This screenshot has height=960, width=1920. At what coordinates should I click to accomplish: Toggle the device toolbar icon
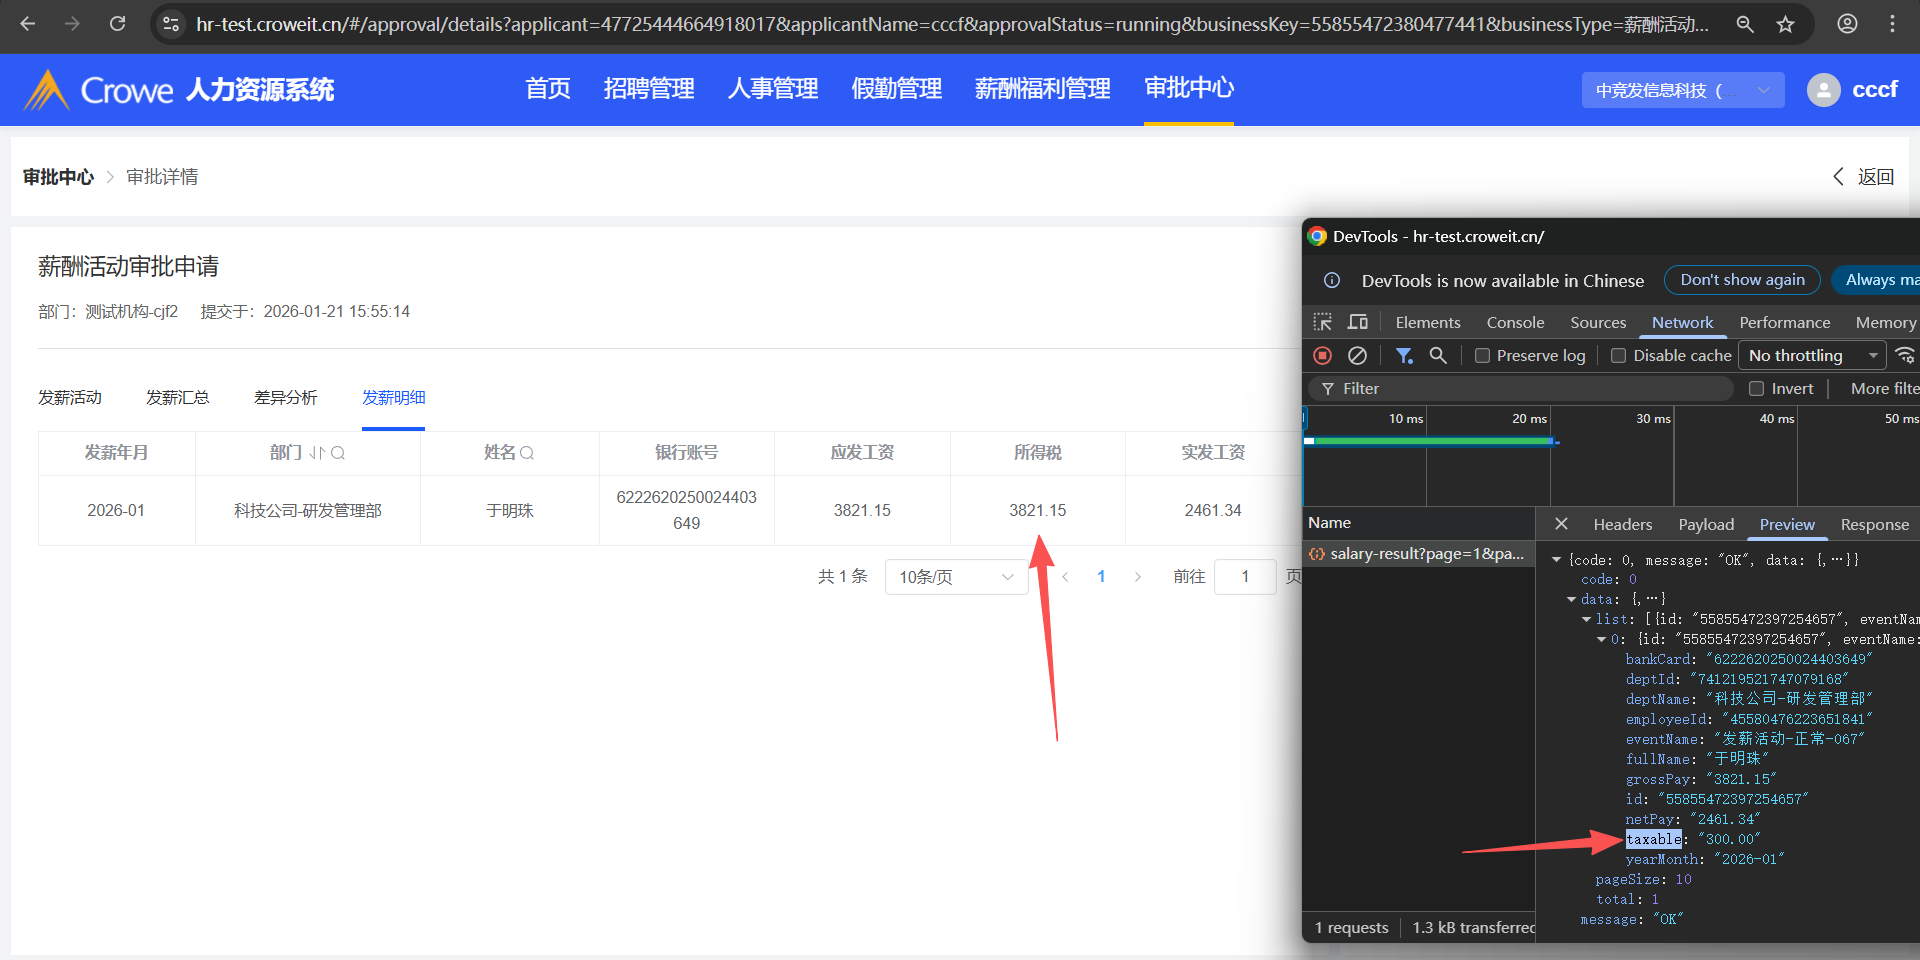click(1357, 322)
